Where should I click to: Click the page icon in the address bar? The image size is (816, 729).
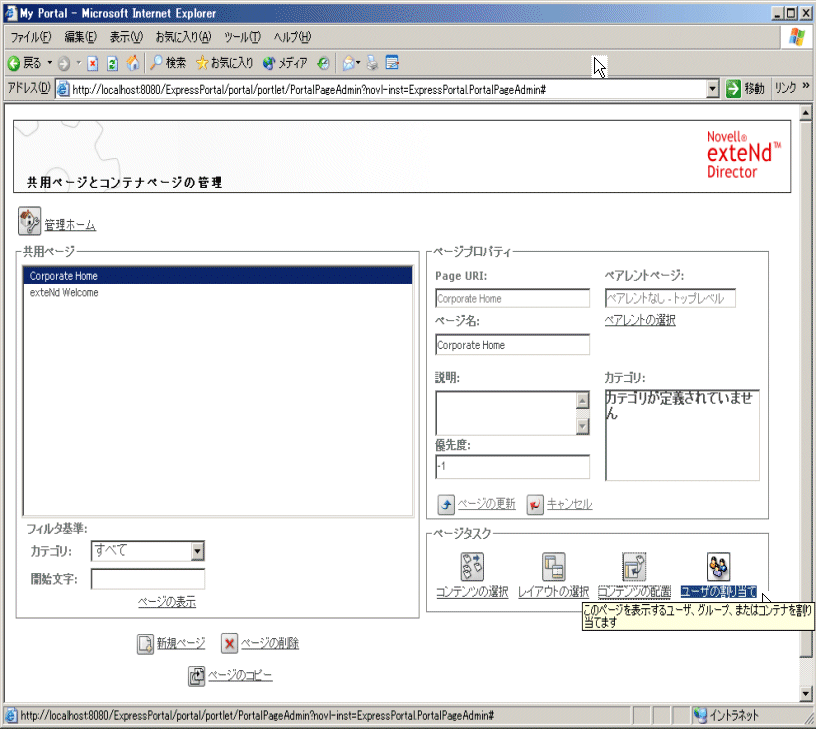tap(63, 89)
